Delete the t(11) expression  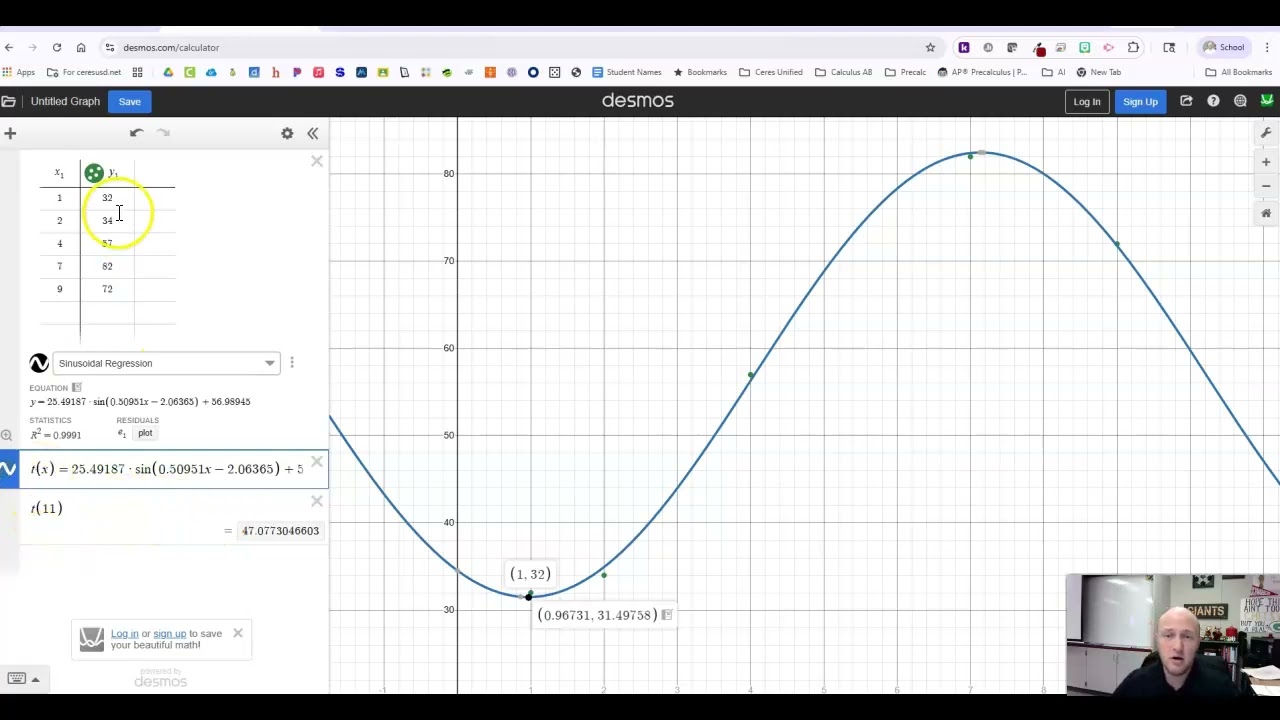317,501
